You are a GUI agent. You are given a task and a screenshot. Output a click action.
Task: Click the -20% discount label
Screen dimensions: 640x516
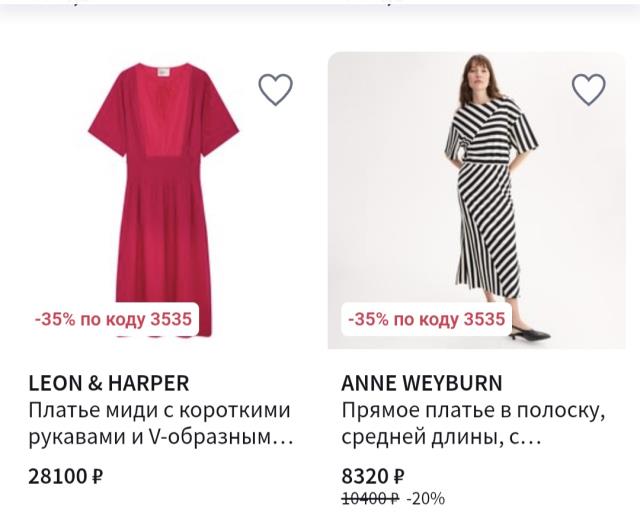click(x=426, y=498)
